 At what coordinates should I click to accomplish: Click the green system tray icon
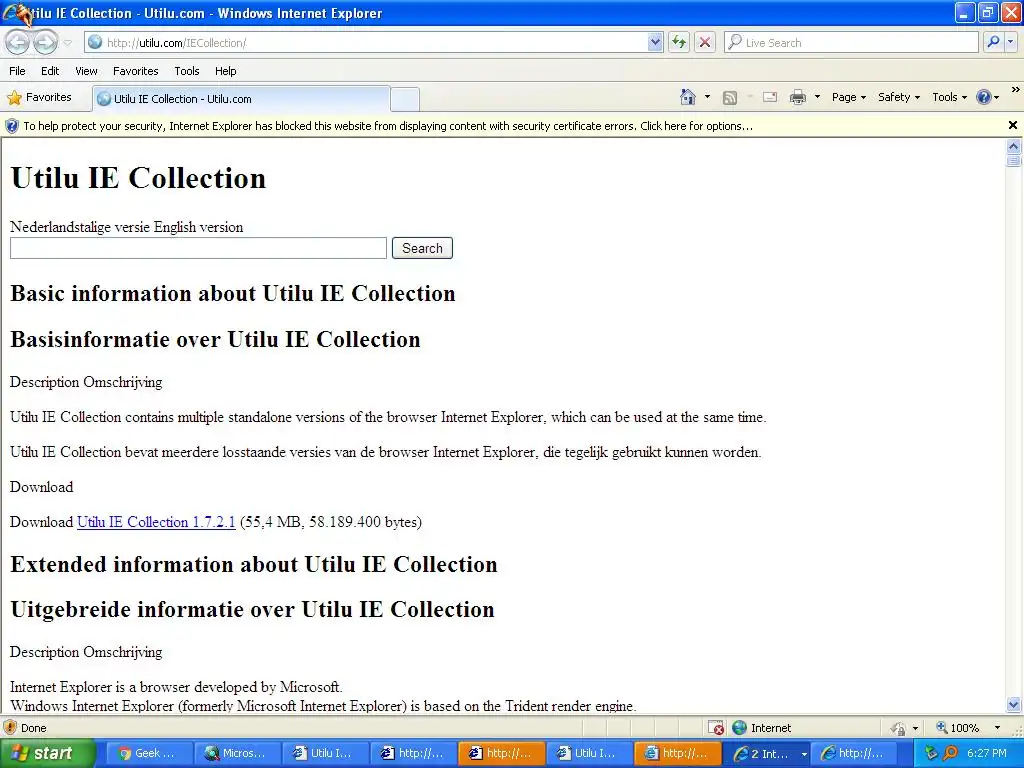[x=931, y=753]
